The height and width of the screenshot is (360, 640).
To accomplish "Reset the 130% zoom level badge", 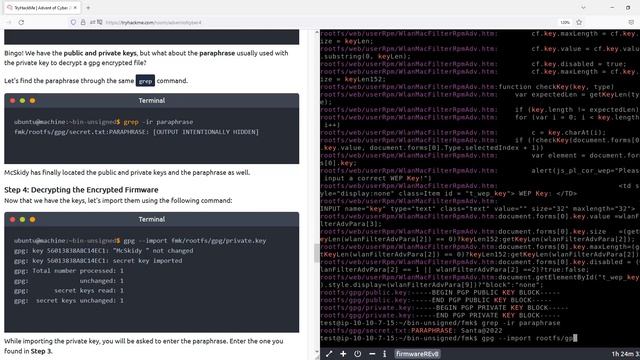I will (x=565, y=22).
